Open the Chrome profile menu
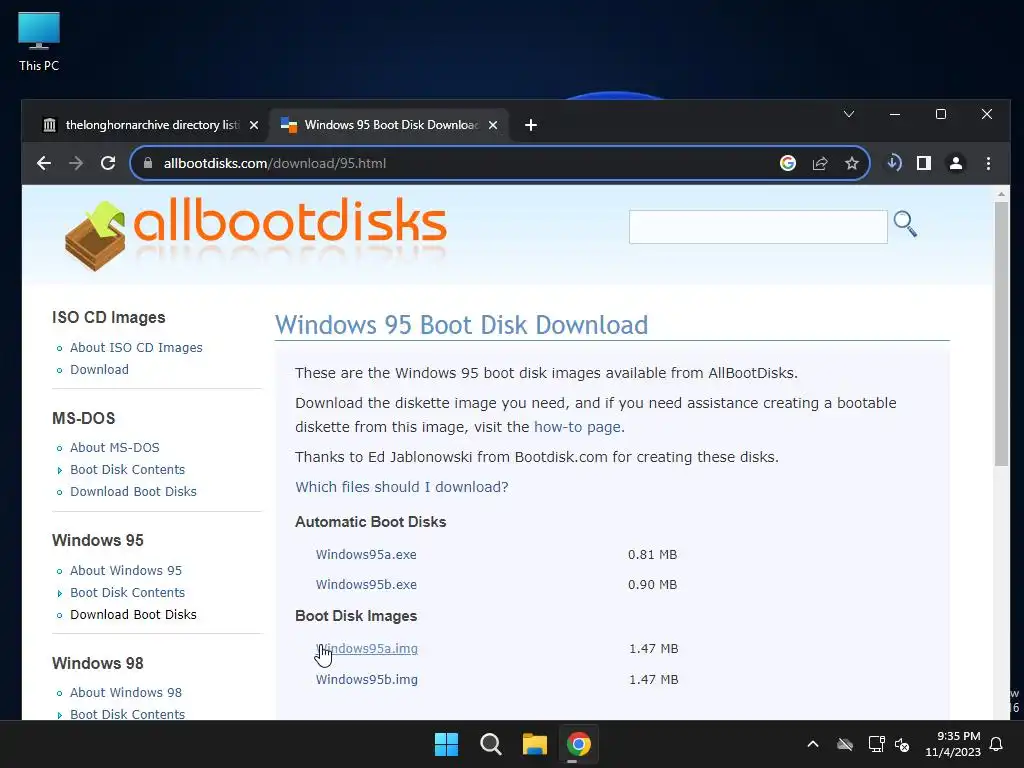The image size is (1024, 768). pyautogui.click(x=955, y=163)
